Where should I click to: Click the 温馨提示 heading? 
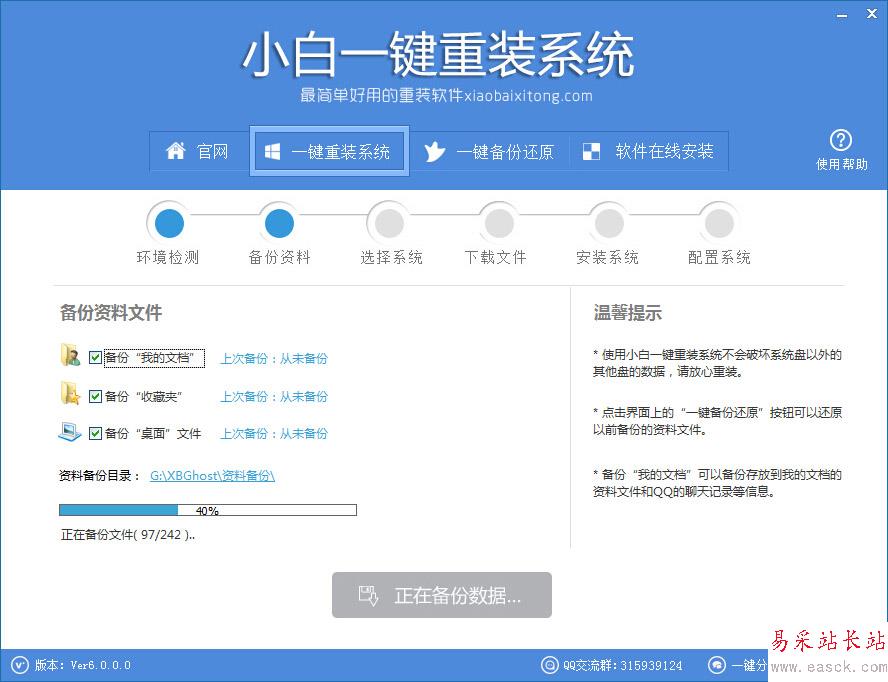click(x=627, y=313)
